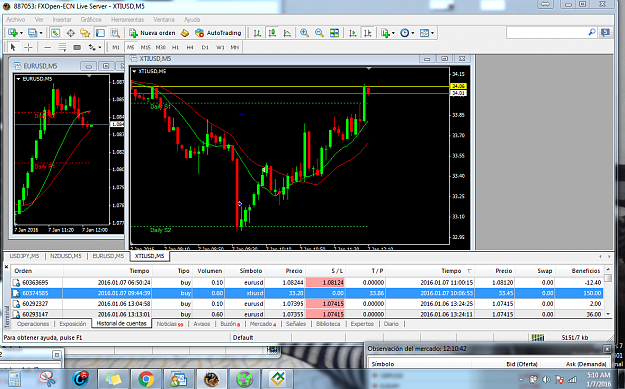Select the Fibonacci retracement tool
This screenshot has width=625, height=389.
tap(62, 47)
